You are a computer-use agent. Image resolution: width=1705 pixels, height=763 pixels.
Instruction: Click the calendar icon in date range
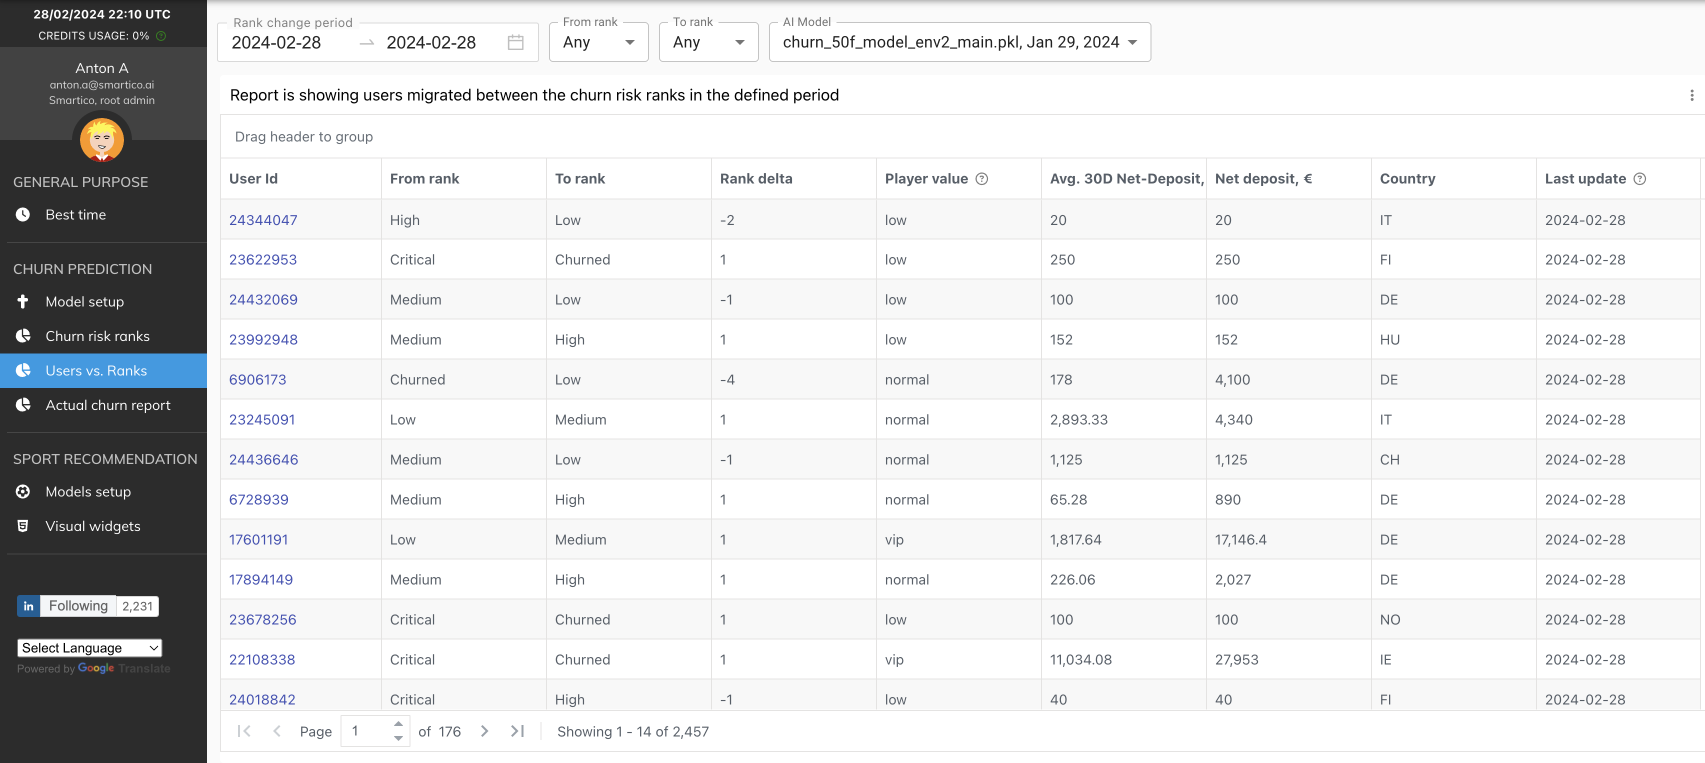tap(515, 42)
